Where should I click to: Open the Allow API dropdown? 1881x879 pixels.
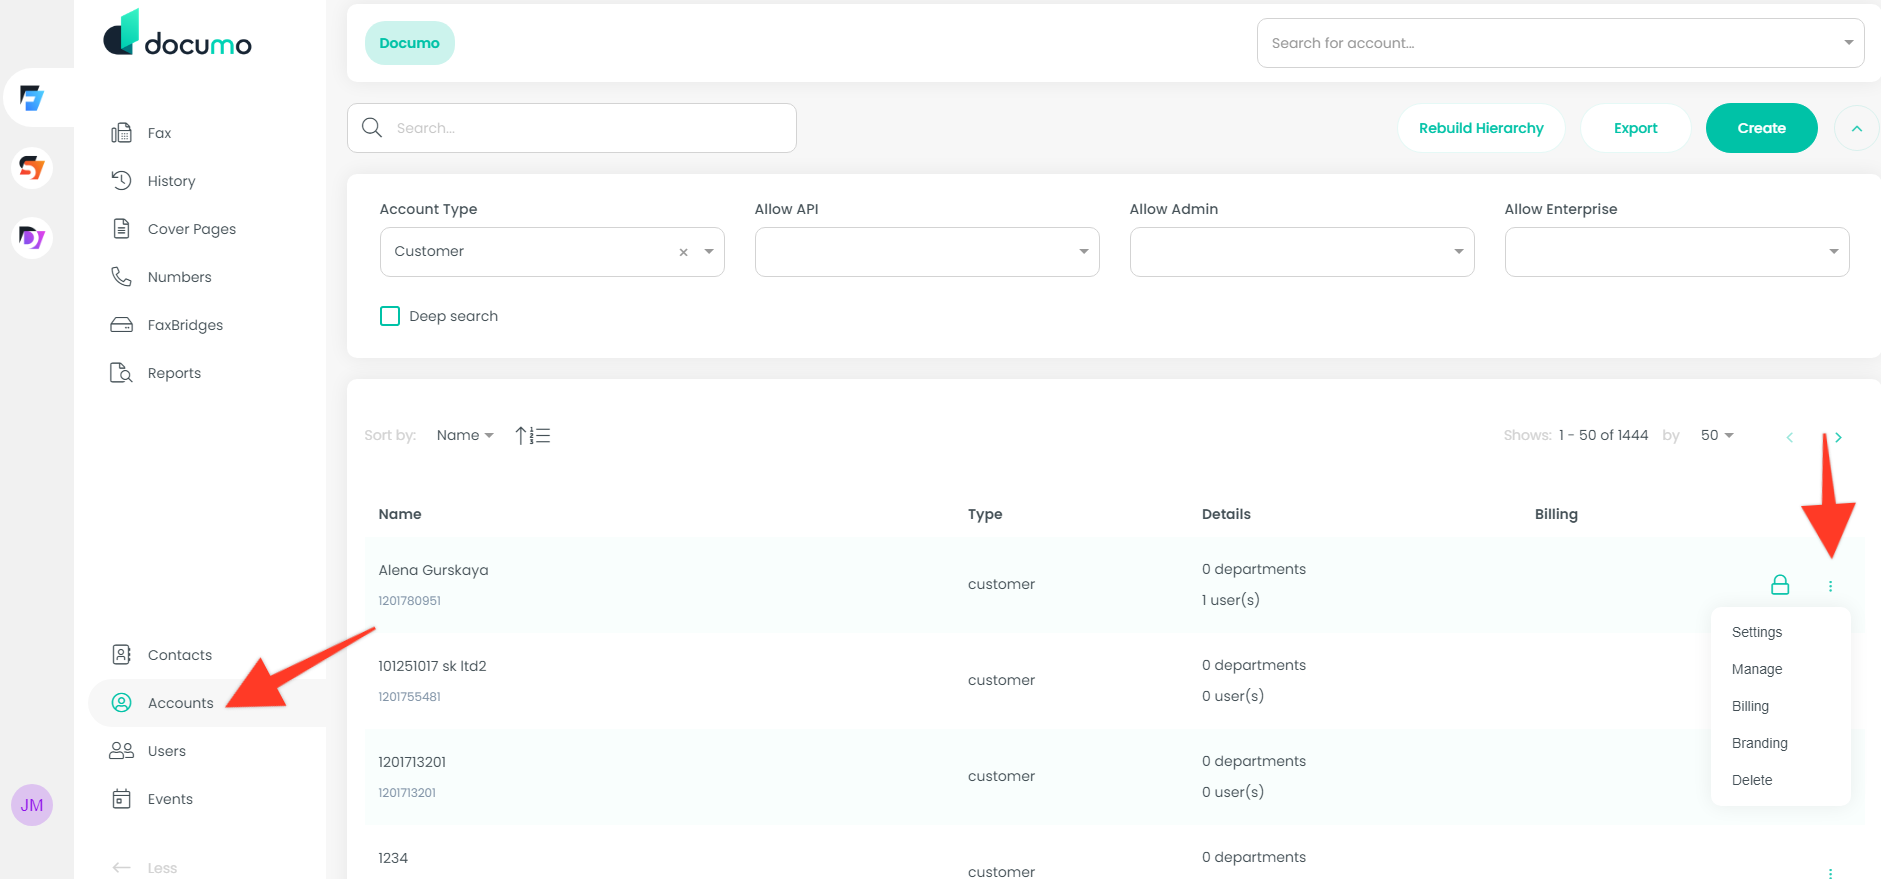click(927, 252)
